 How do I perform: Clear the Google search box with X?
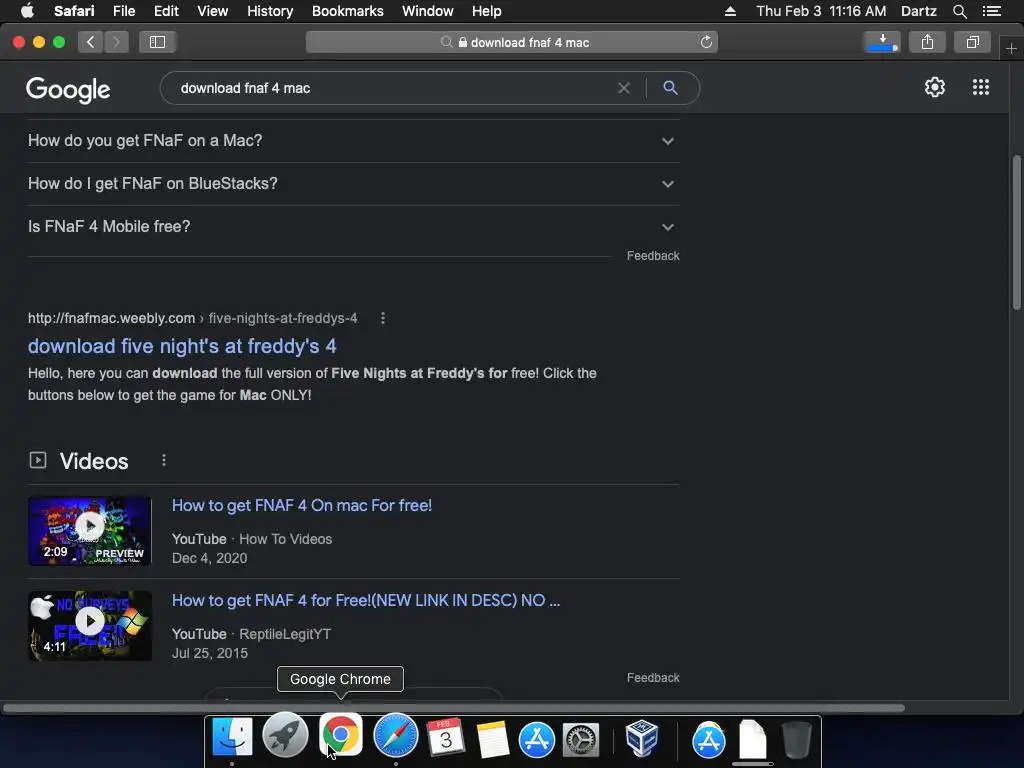coord(624,88)
